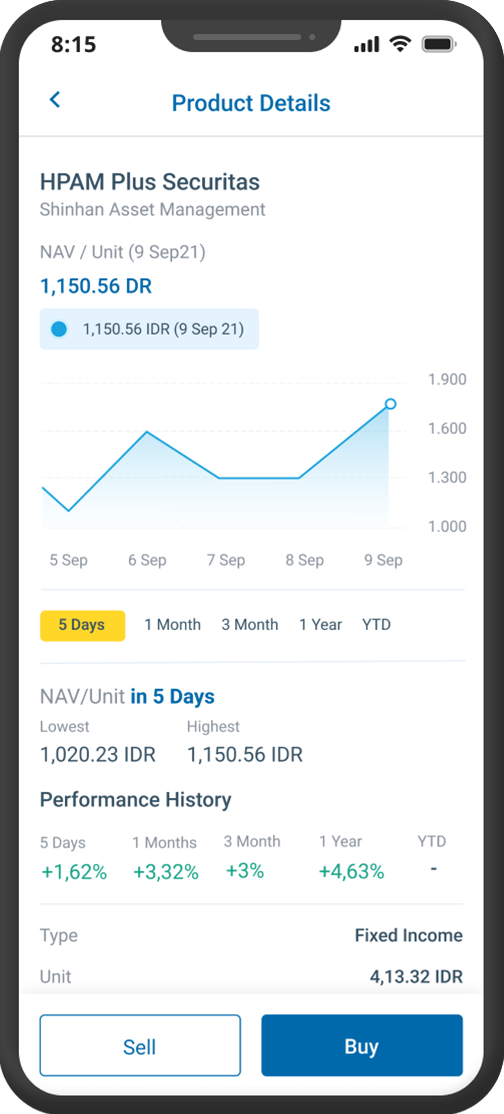The height and width of the screenshot is (1114, 504).
Task: Click the HPAM Plus Securitas title
Action: 150,182
